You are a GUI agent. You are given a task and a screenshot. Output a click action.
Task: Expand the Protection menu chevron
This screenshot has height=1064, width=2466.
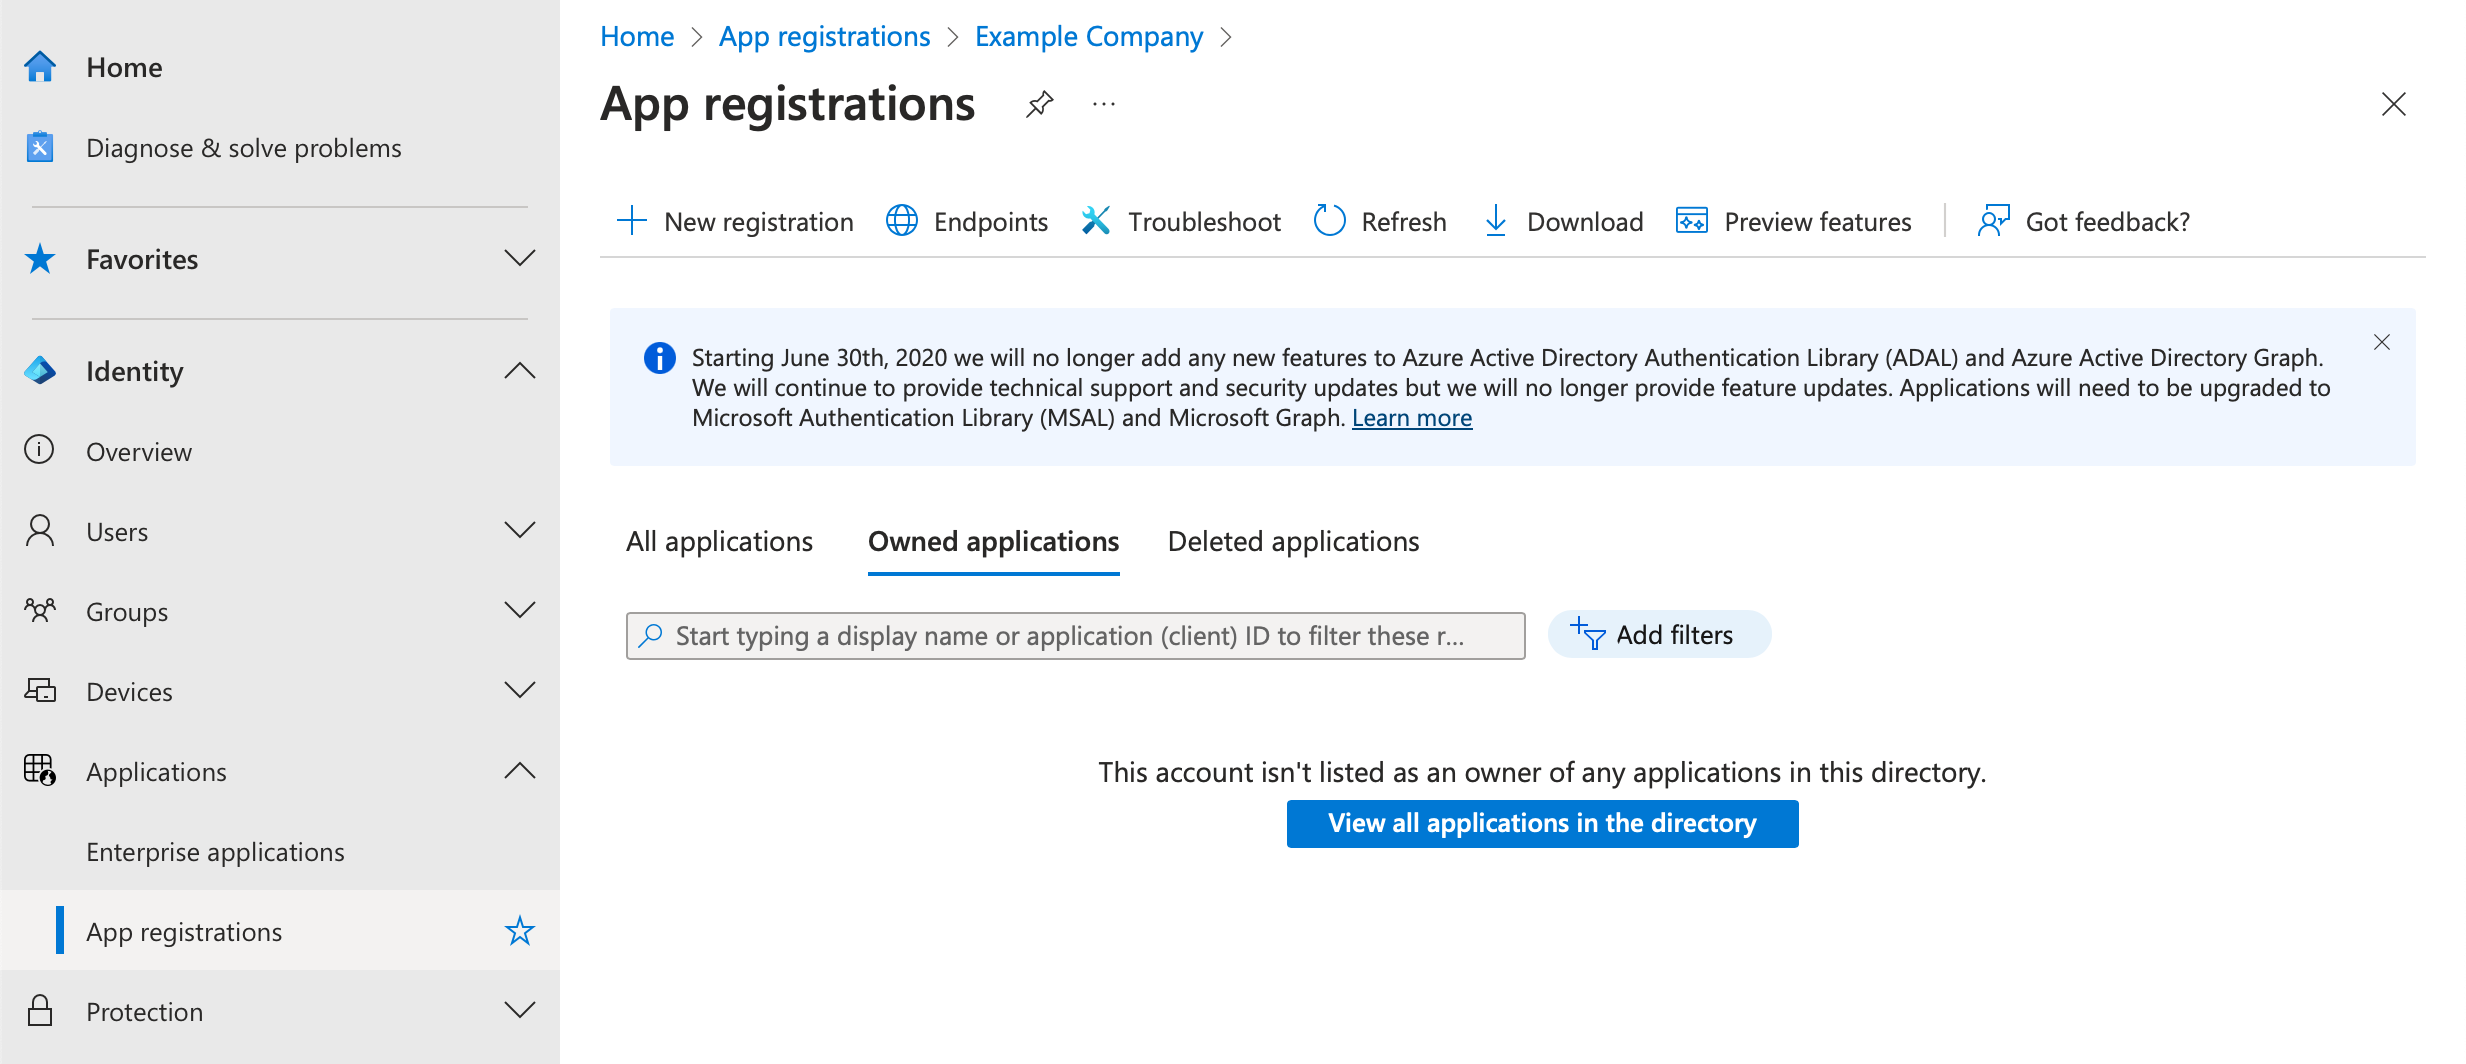pos(520,1011)
